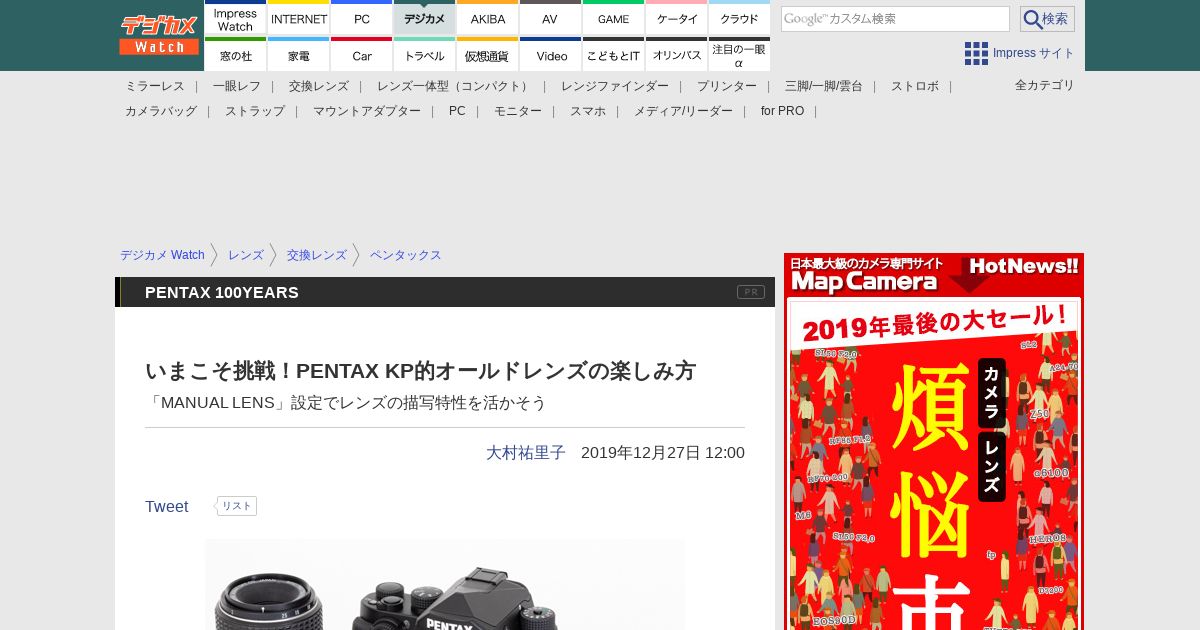Select the デジカメ tab in top navigation
Screen dimensions: 1200x630
pyautogui.click(x=425, y=18)
